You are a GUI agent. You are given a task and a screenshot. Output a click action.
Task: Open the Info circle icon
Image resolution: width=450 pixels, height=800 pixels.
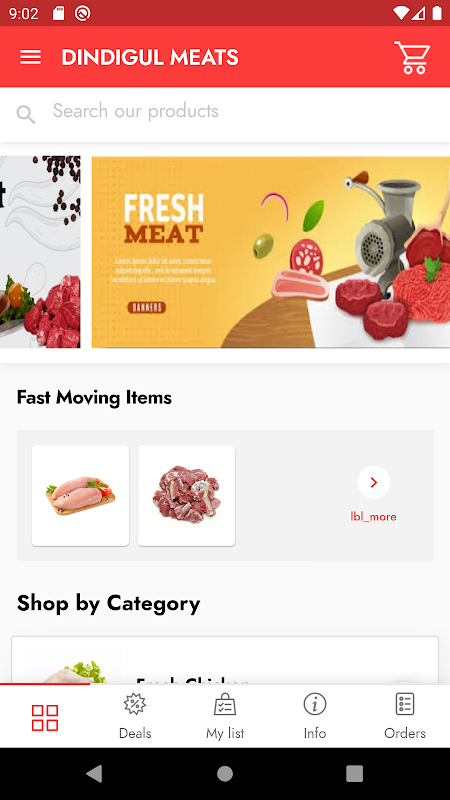(315, 704)
